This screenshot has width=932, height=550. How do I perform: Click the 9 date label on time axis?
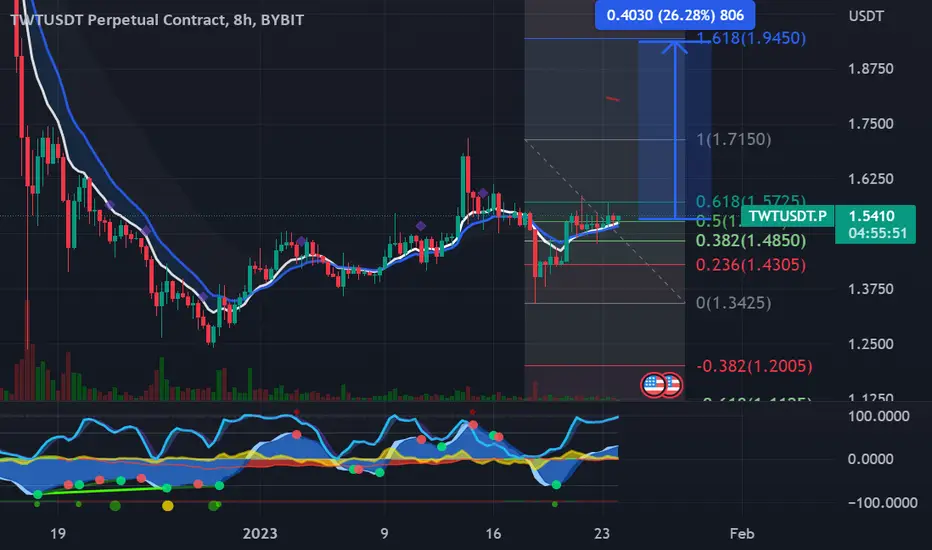click(x=384, y=533)
